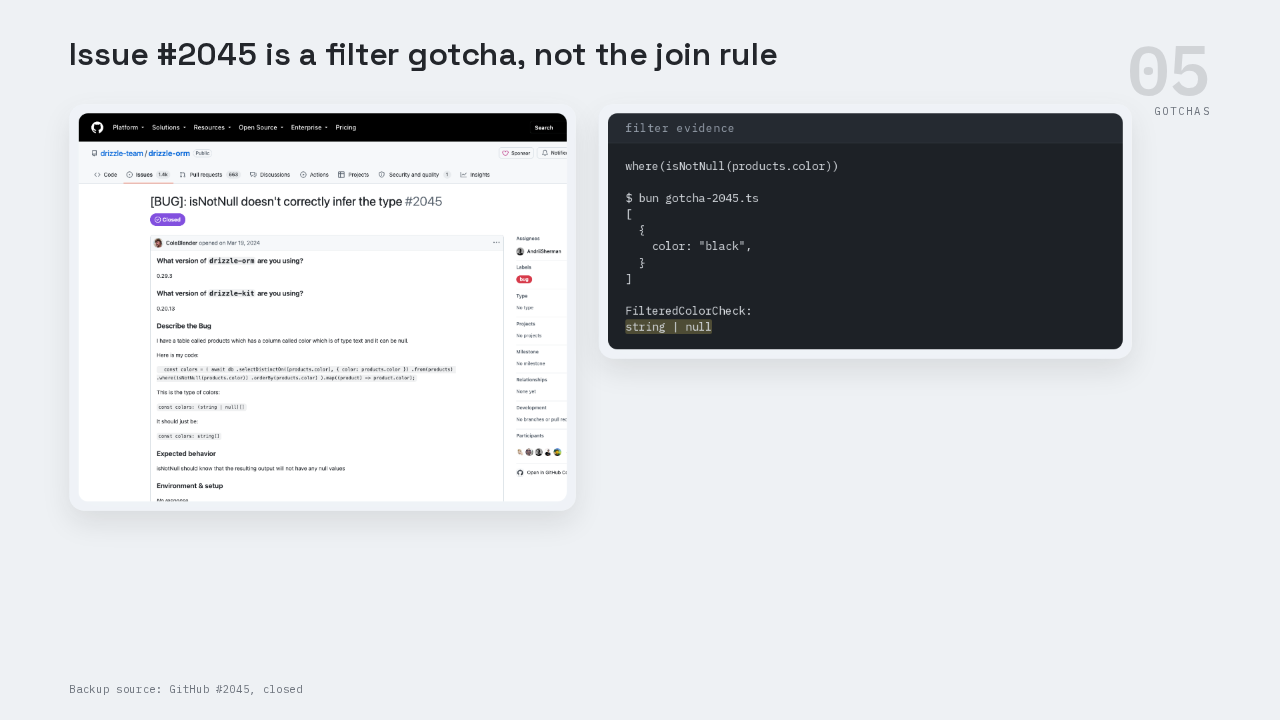
Task: Open the Pricing link
Action: point(346,127)
